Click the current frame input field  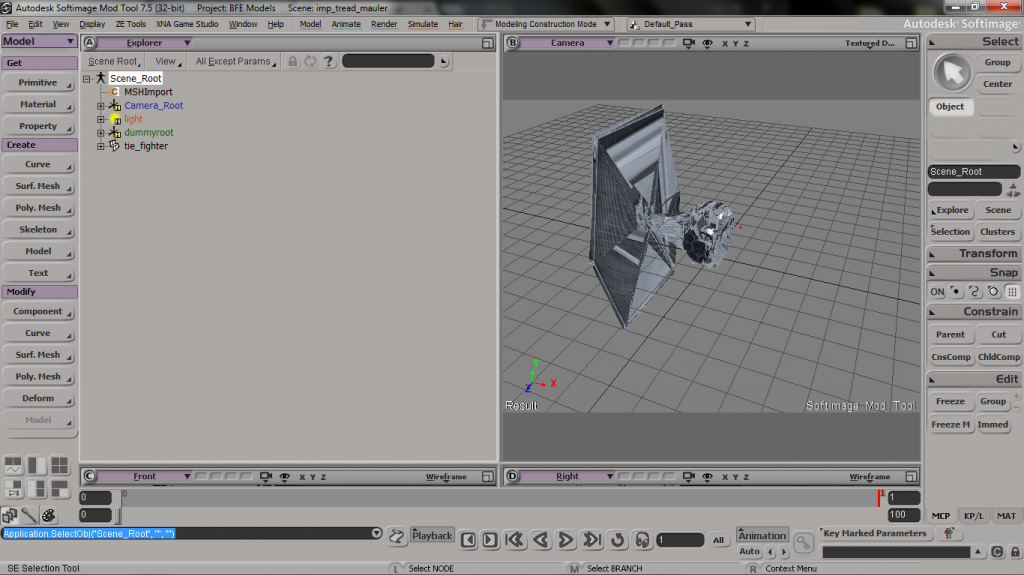point(680,540)
